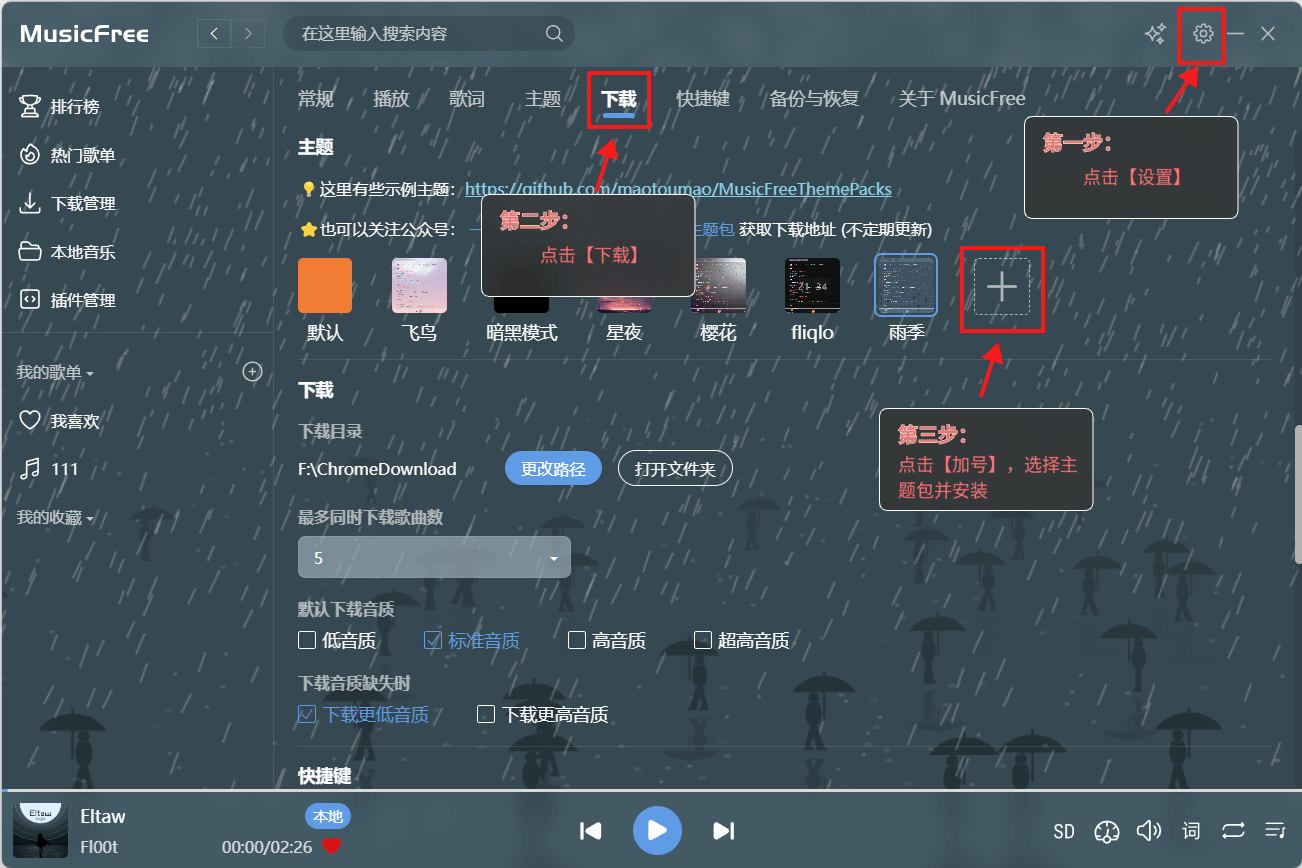Image resolution: width=1302 pixels, height=868 pixels.
Task: Open max simultaneous downloads dropdown showing 5
Action: (x=434, y=557)
